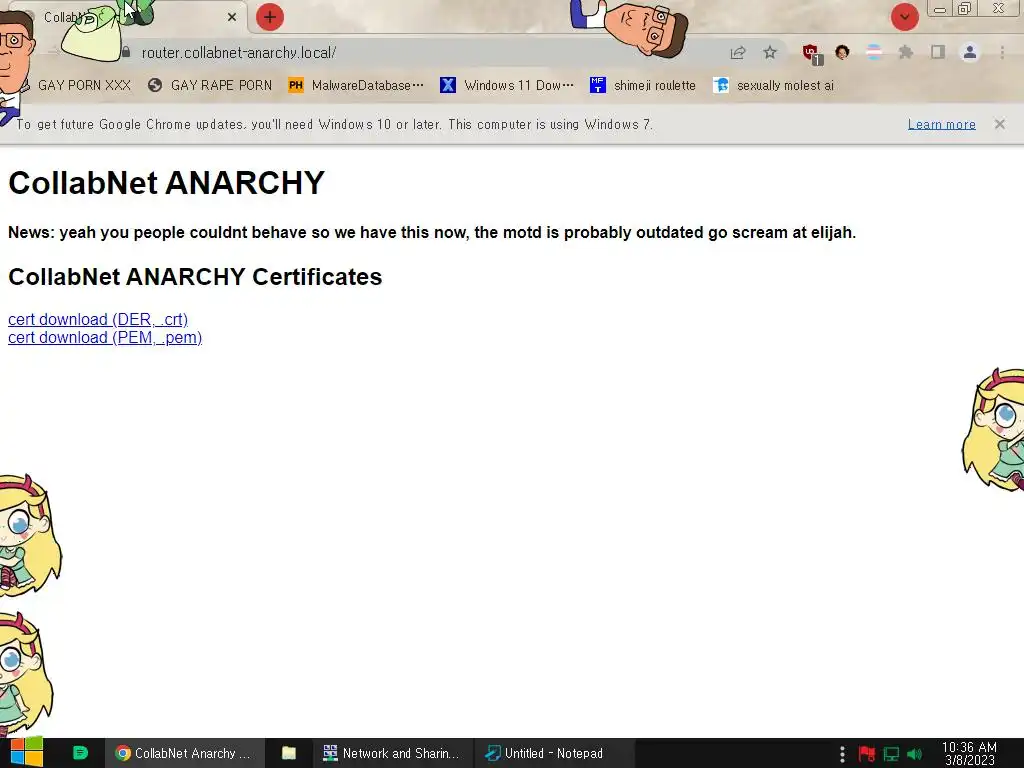View site information via the lock icon
The width and height of the screenshot is (1024, 768).
pos(125,52)
